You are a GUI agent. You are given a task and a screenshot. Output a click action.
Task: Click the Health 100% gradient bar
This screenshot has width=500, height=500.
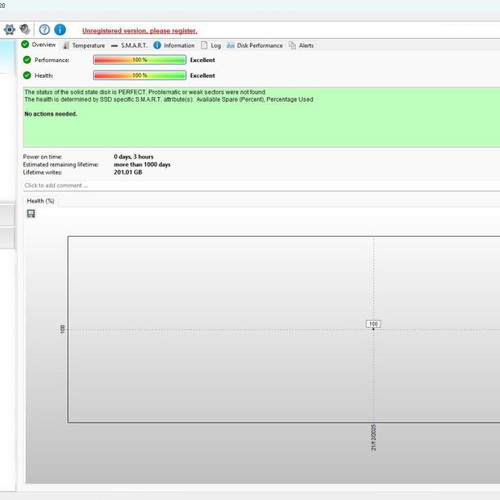point(140,75)
